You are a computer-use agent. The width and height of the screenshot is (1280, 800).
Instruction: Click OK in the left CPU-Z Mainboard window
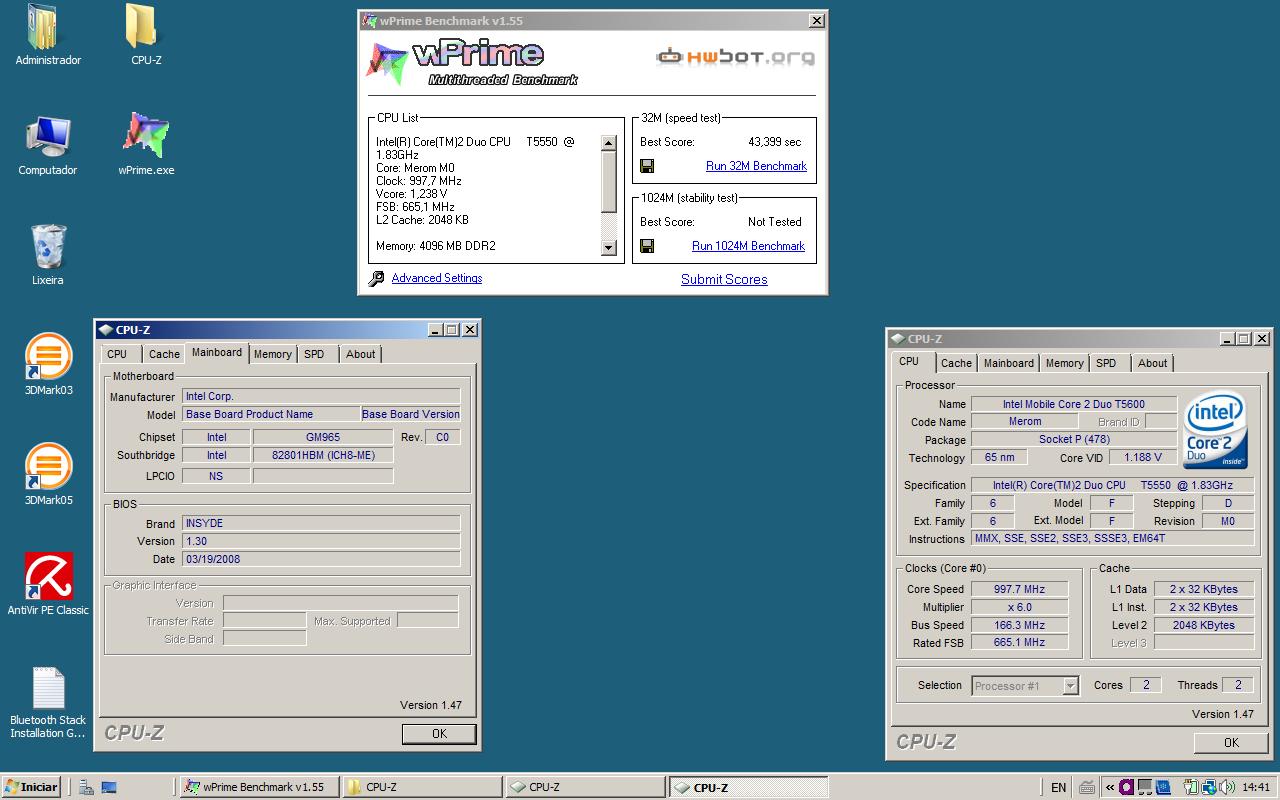coord(439,734)
